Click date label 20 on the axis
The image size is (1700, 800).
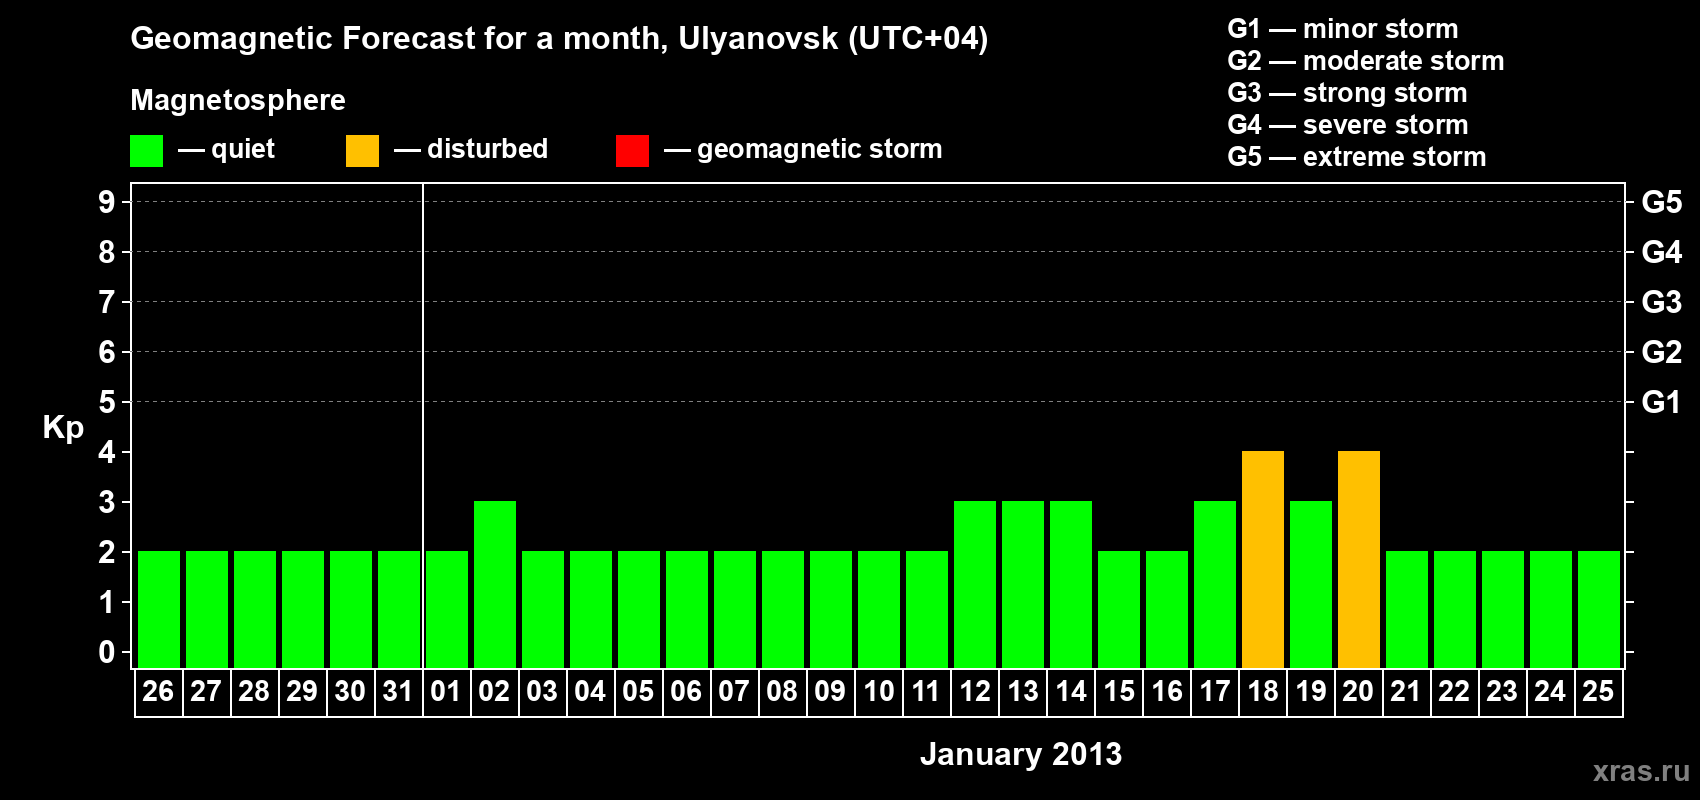click(1358, 691)
